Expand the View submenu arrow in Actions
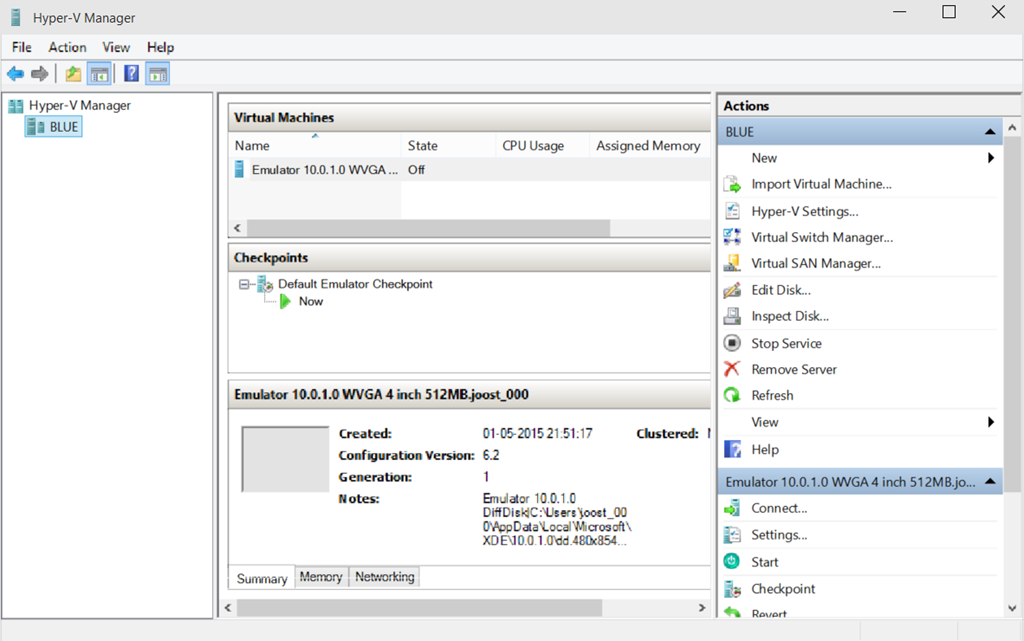This screenshot has width=1024, height=641. [x=991, y=422]
